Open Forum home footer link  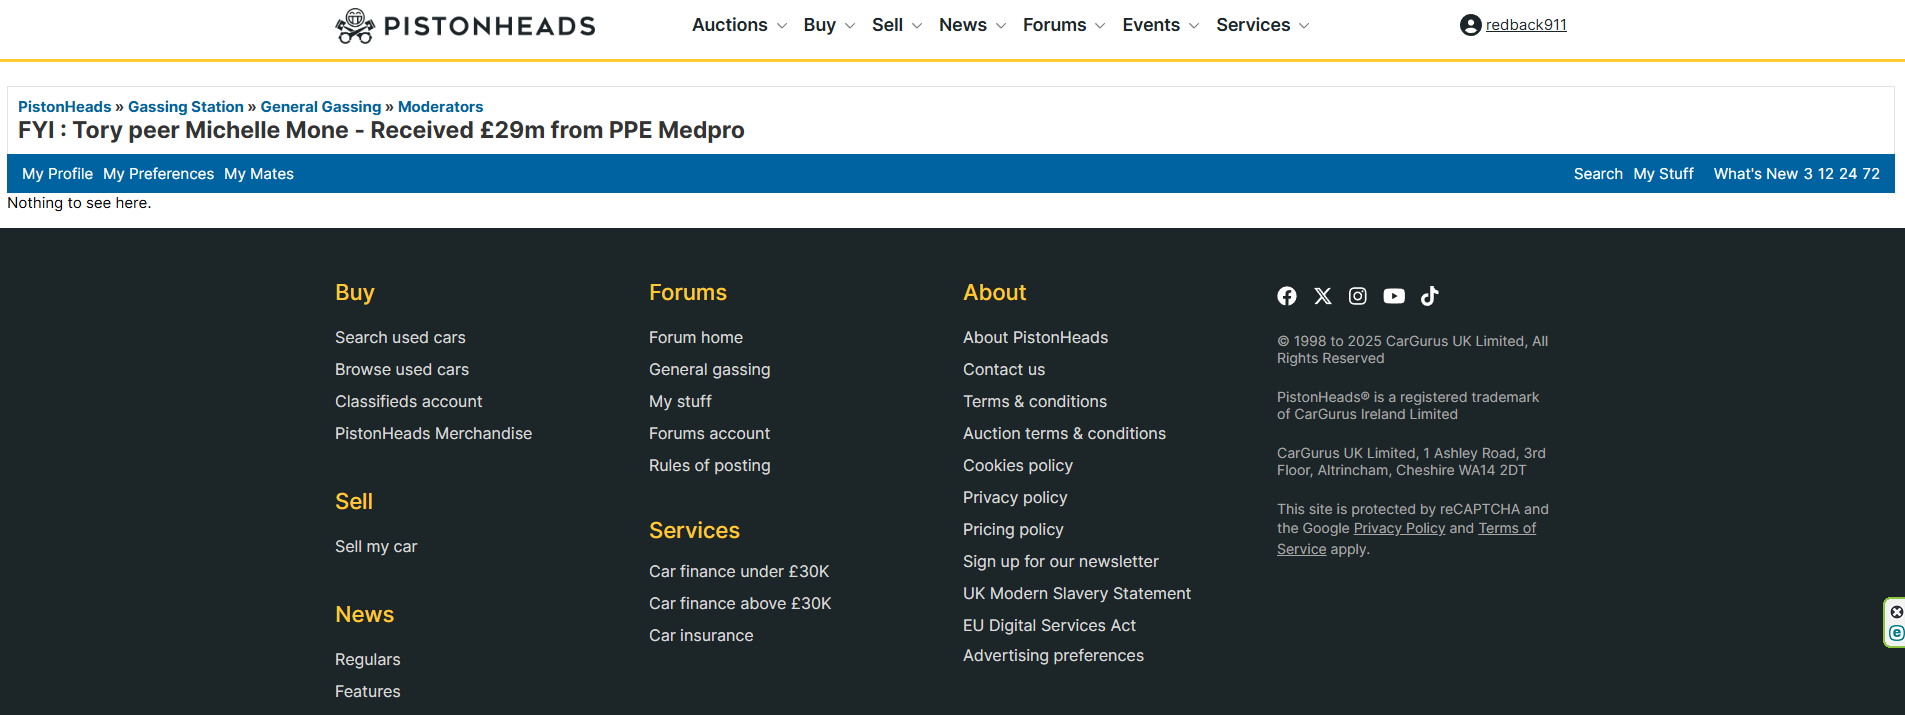point(696,338)
